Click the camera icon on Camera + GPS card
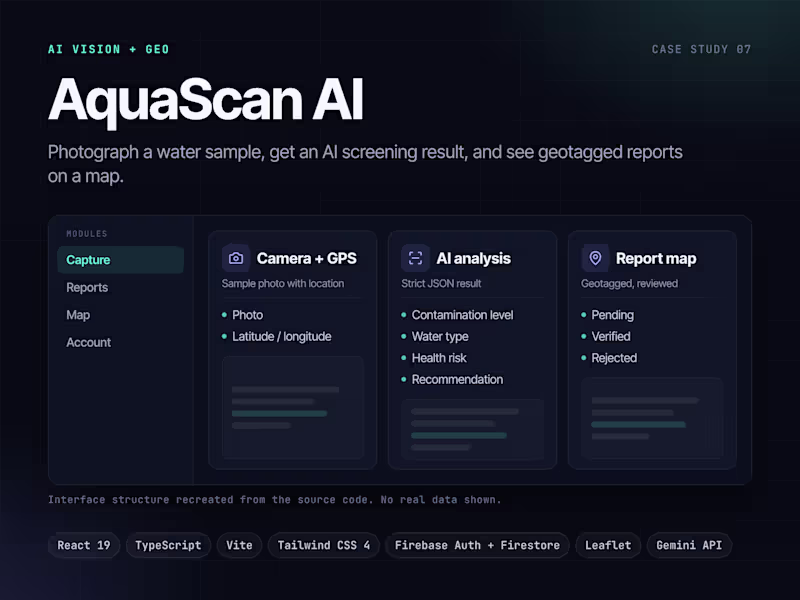 [236, 258]
